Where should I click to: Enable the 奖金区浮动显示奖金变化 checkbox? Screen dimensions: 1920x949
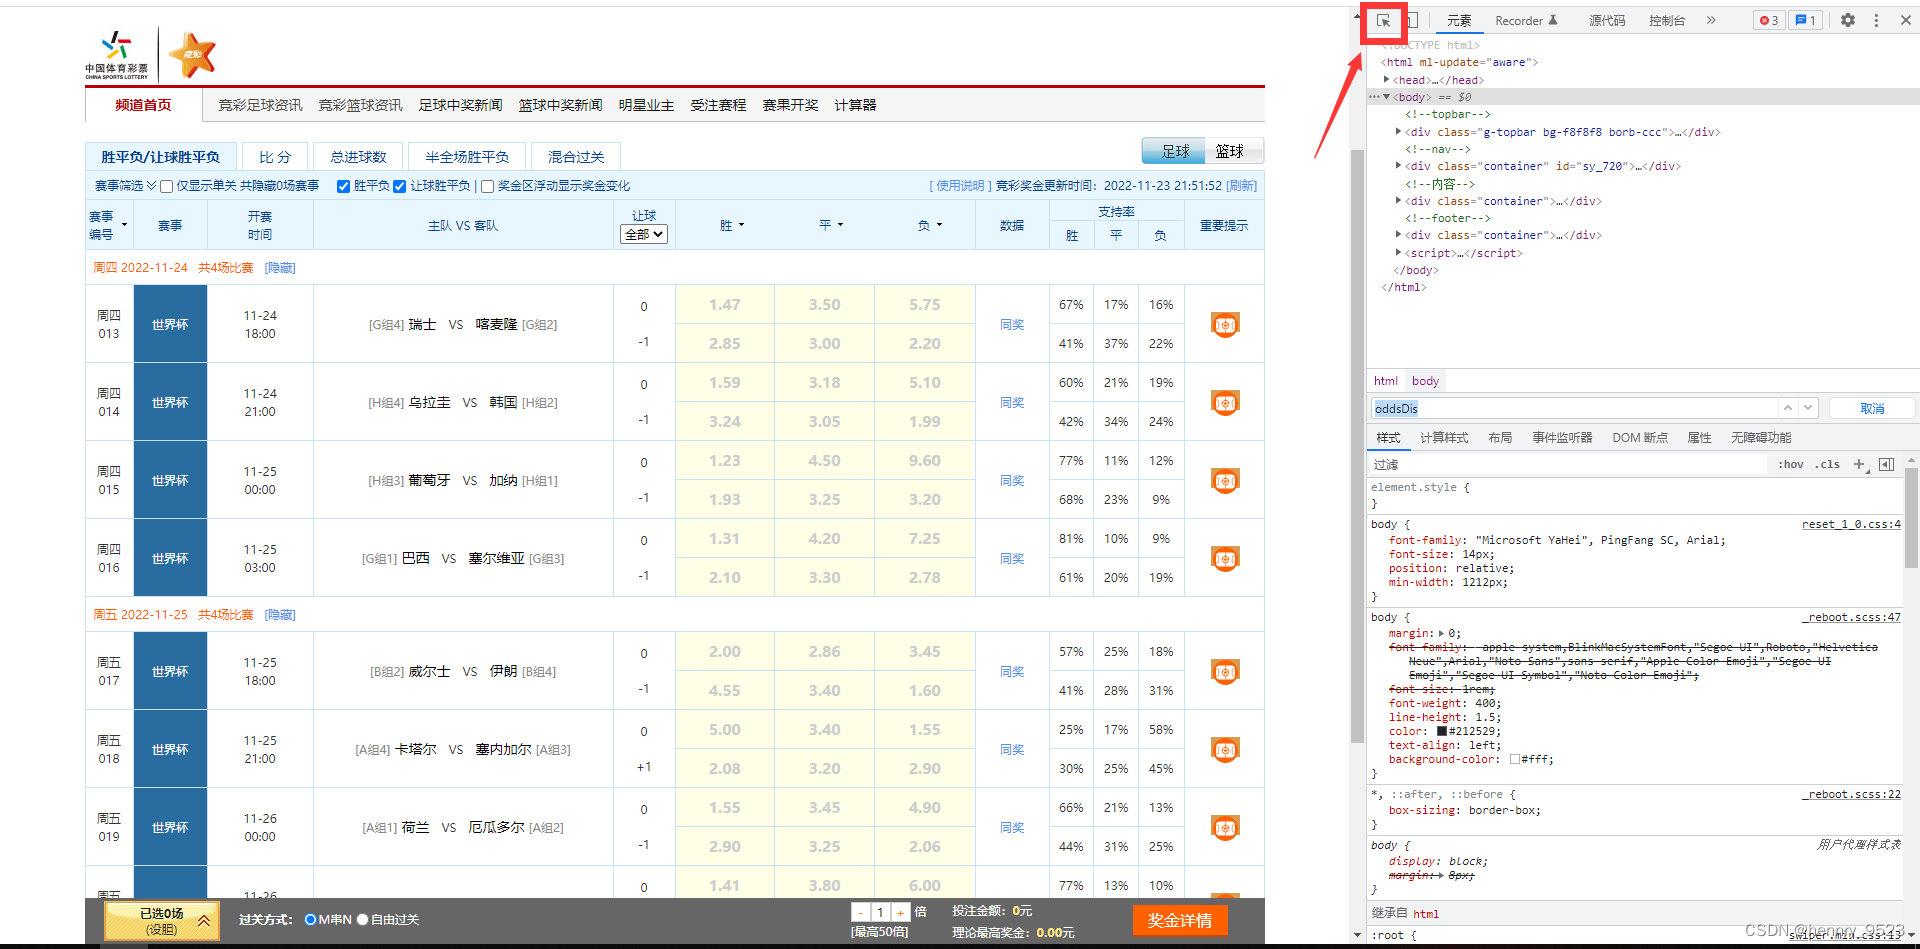(x=487, y=186)
